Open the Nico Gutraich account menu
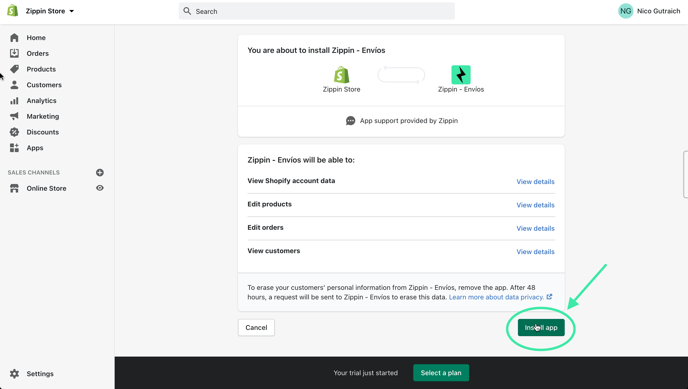 click(658, 11)
